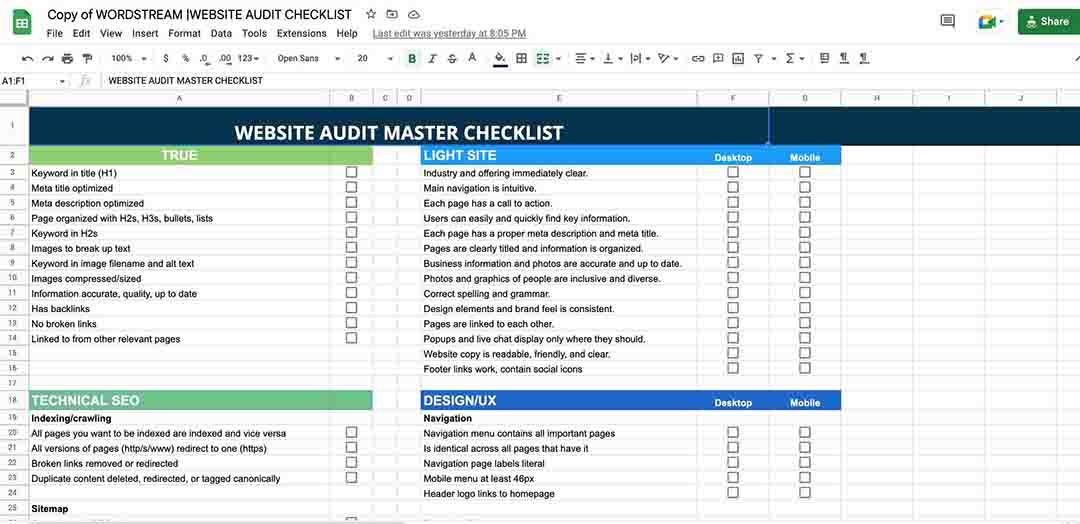Viewport: 1080px width, 524px height.
Task: Check Desktop box for 'Main navigation is intuitive'
Action: (x=733, y=187)
